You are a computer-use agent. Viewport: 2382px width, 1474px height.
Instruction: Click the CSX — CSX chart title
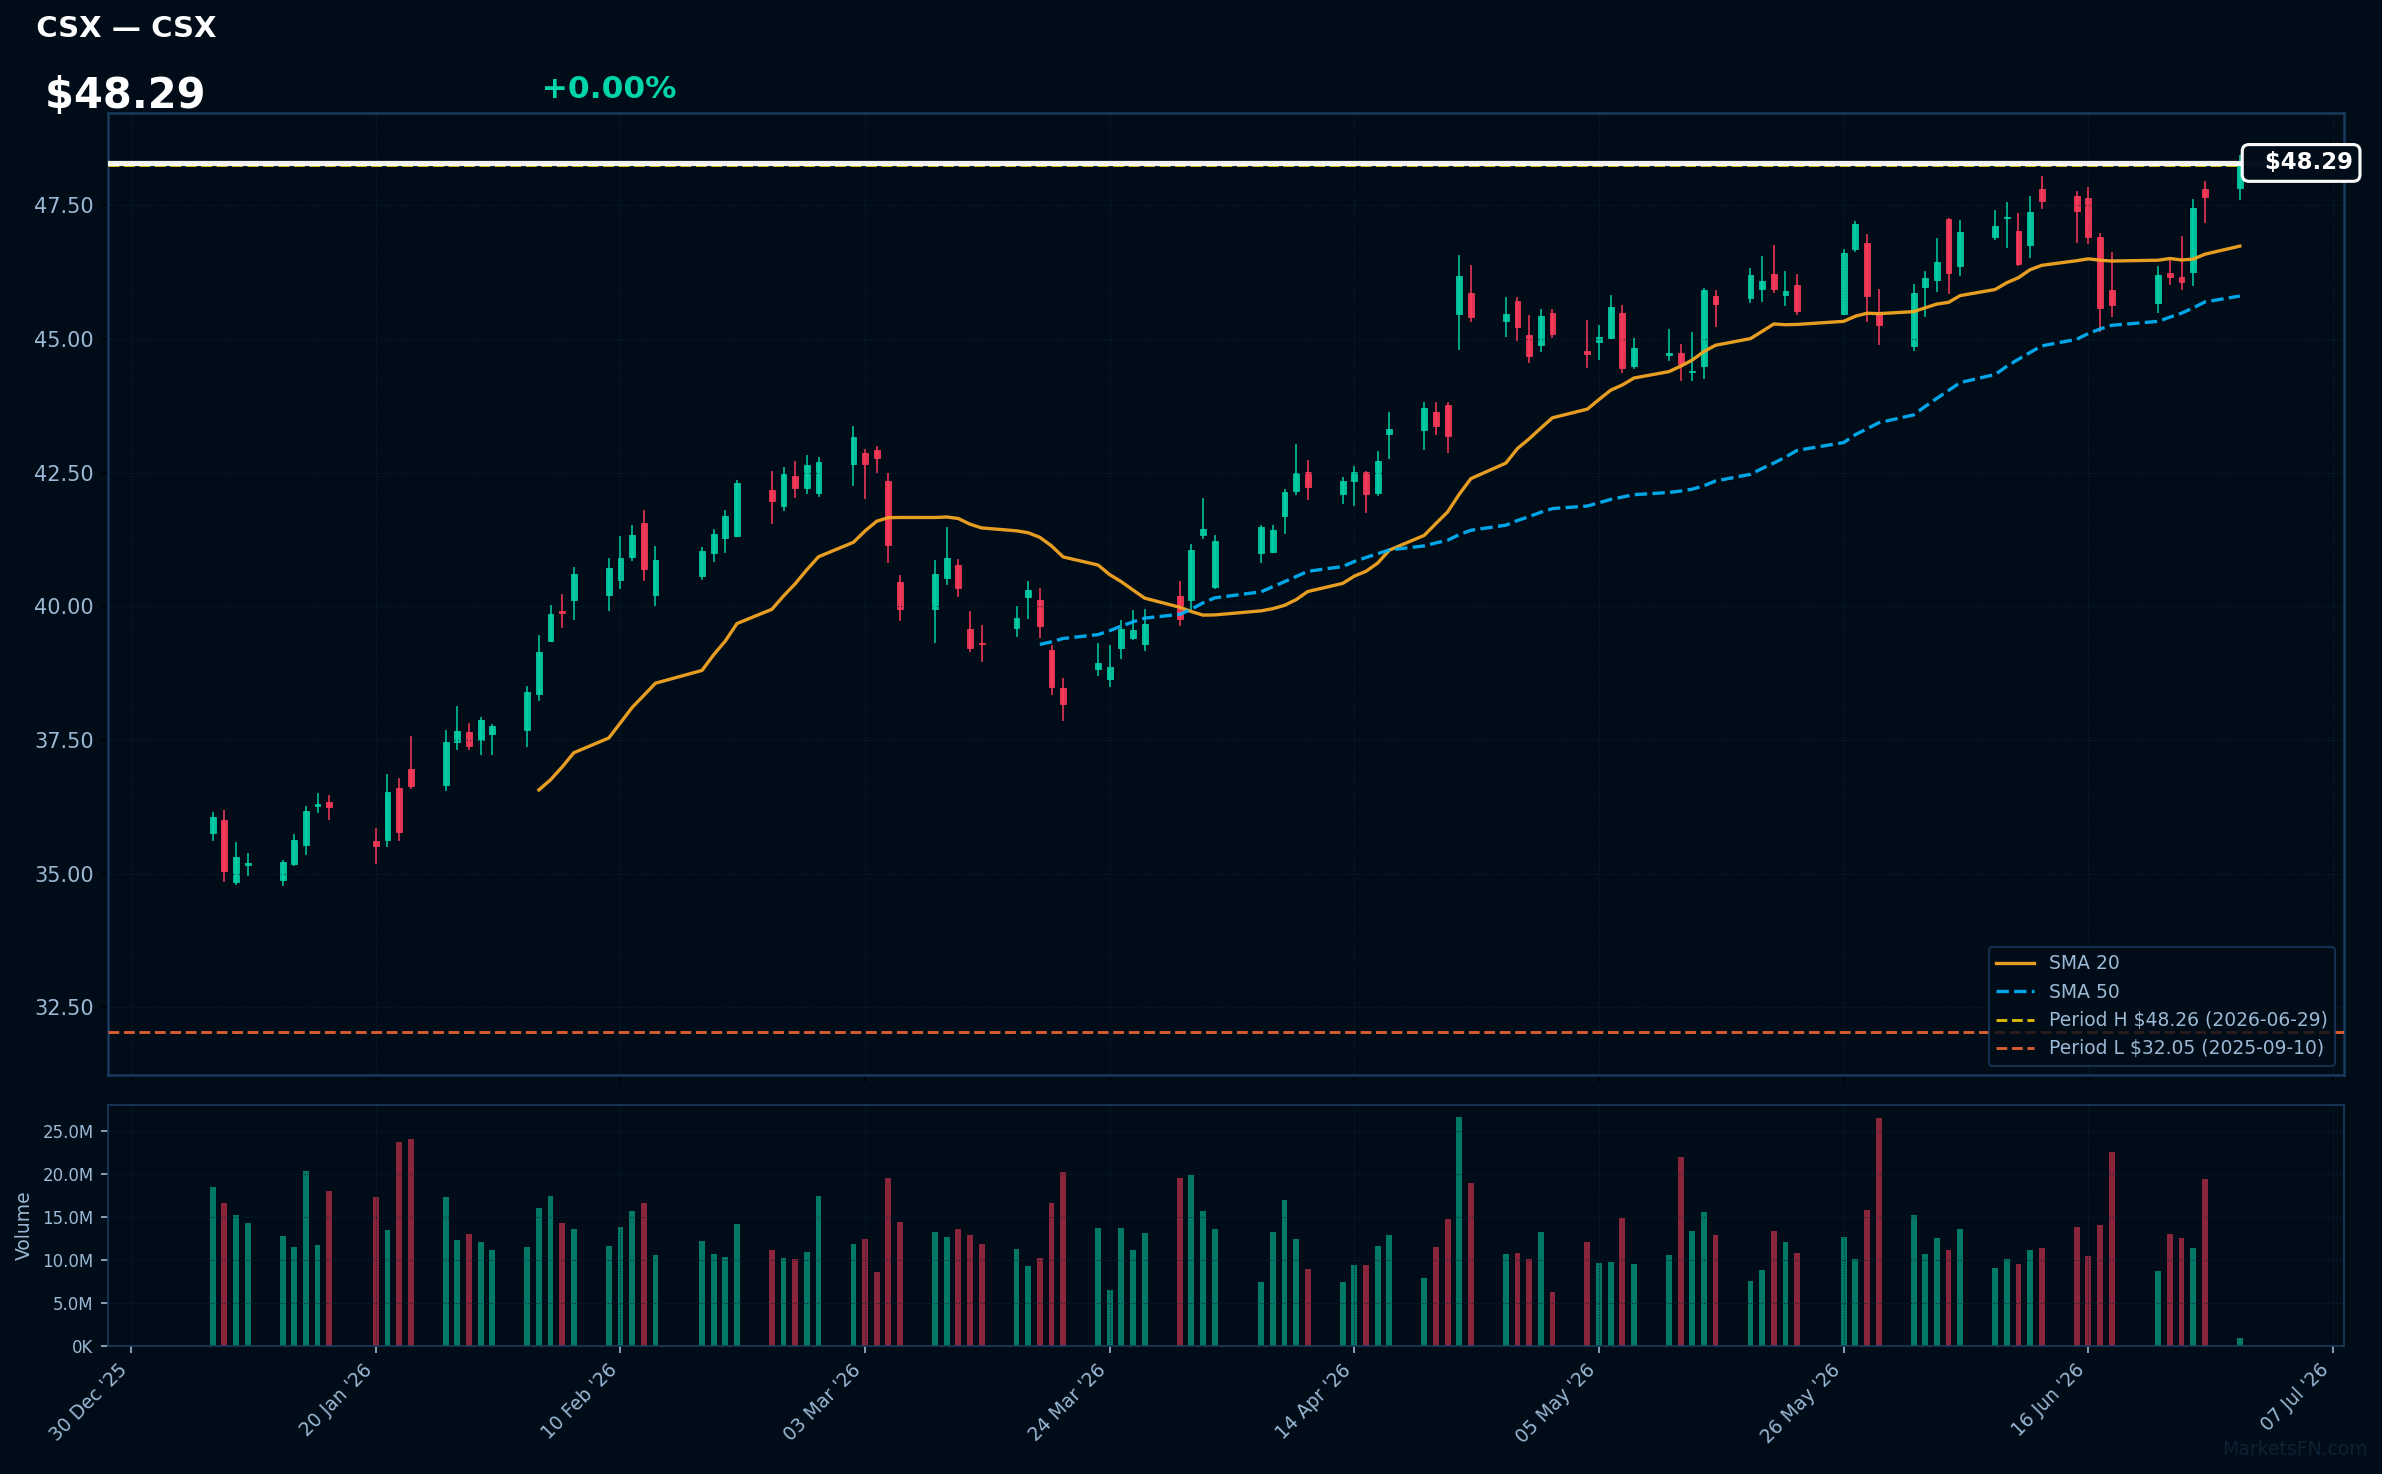click(x=126, y=27)
